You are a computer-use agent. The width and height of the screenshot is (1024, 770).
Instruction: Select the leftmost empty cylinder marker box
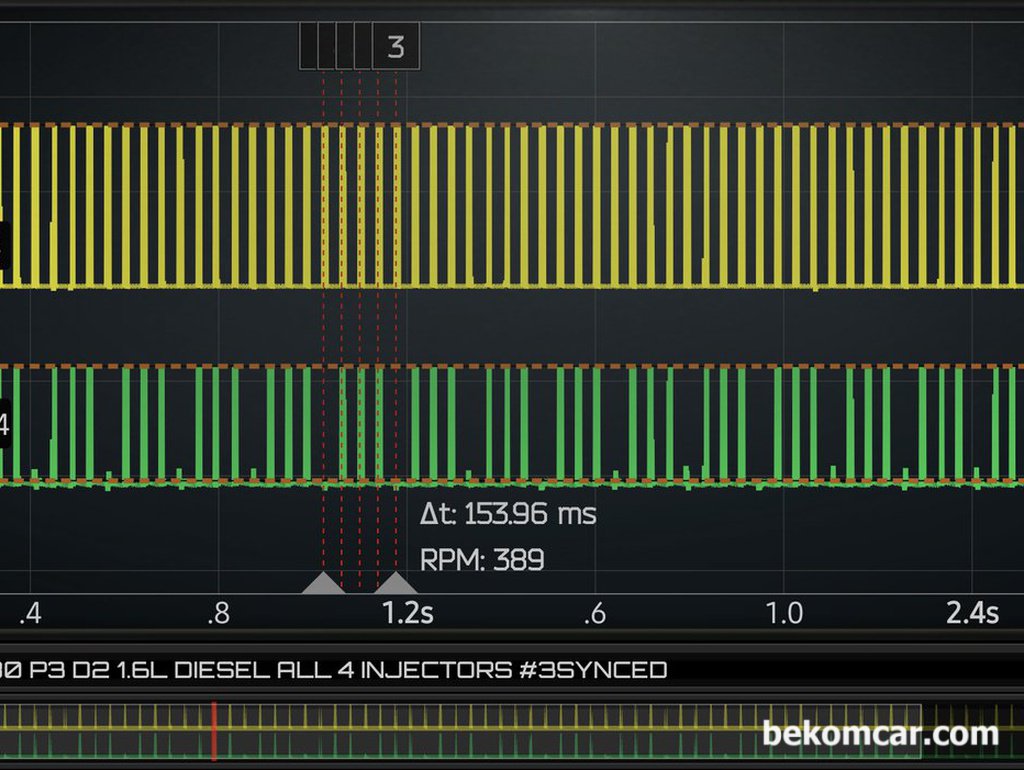coord(308,47)
